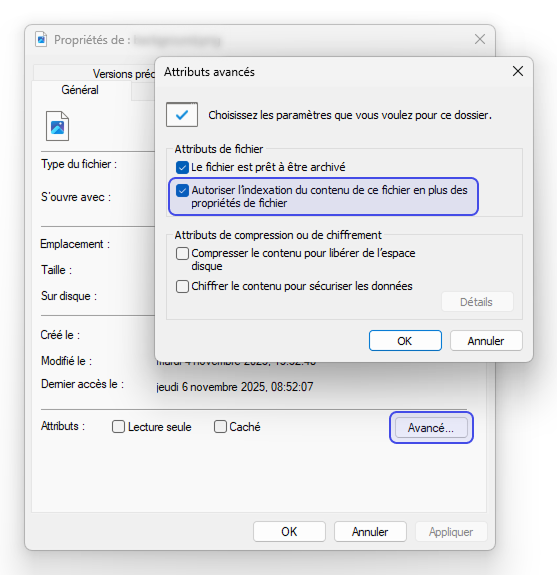Switch to Versions précédentes tab
Screen dimensions: 558x575
(x=124, y=74)
